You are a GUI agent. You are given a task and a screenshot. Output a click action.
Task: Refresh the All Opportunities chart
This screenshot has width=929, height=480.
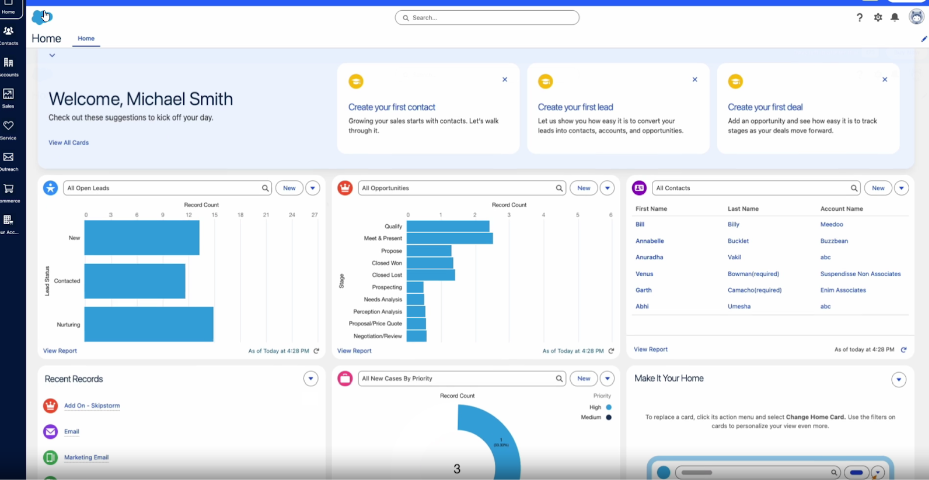tap(611, 351)
